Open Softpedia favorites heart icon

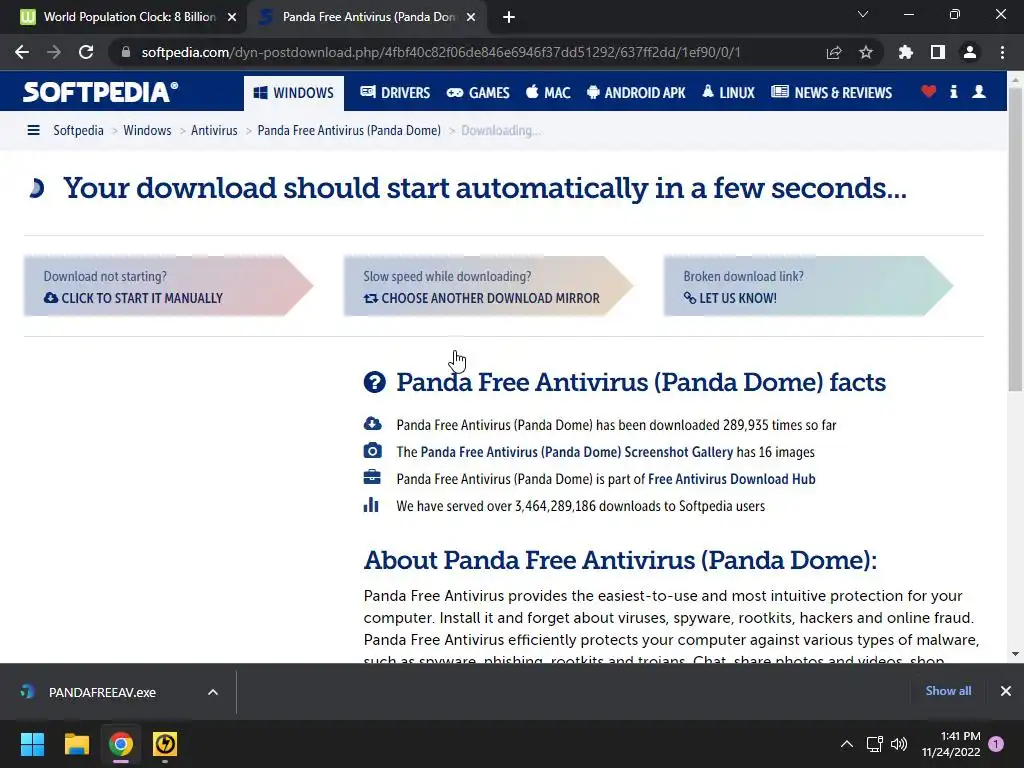(x=928, y=91)
